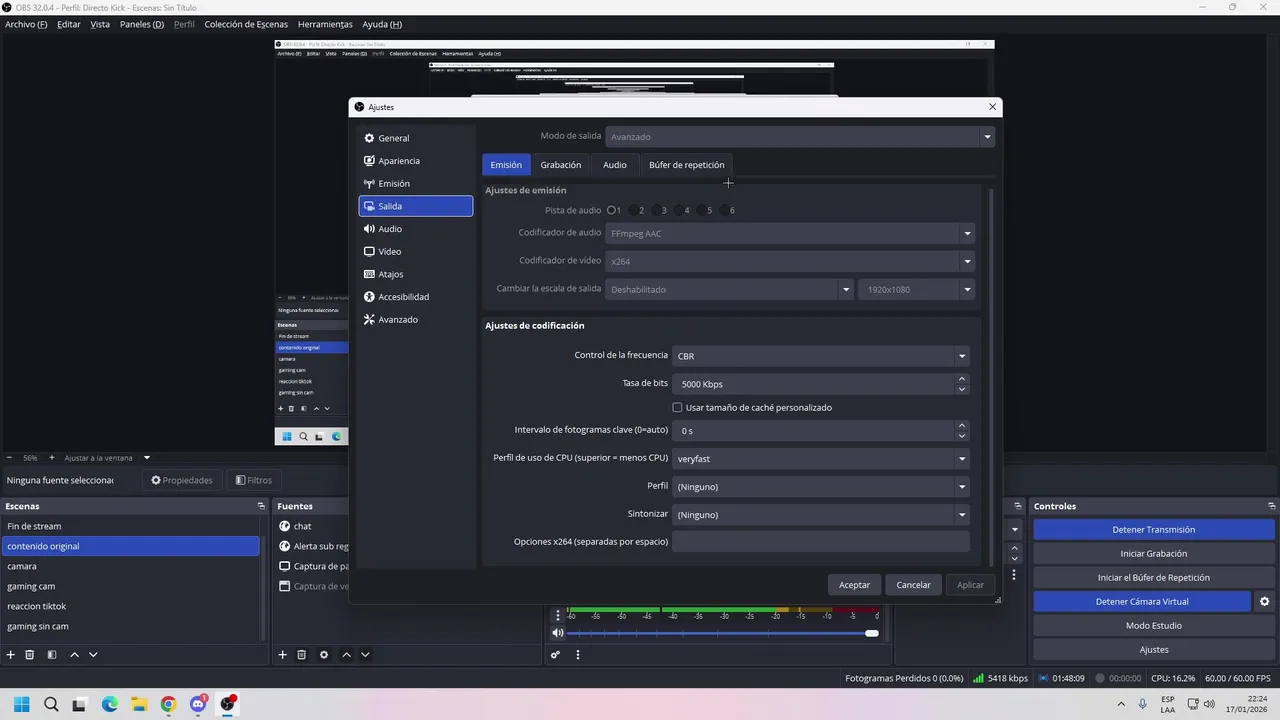Remove selected source with trash icon

point(302,655)
